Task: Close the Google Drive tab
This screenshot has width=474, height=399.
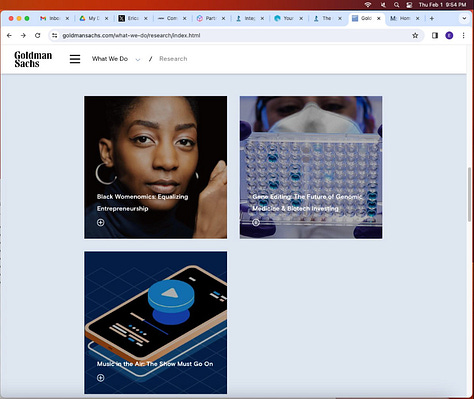Action: click(x=106, y=18)
